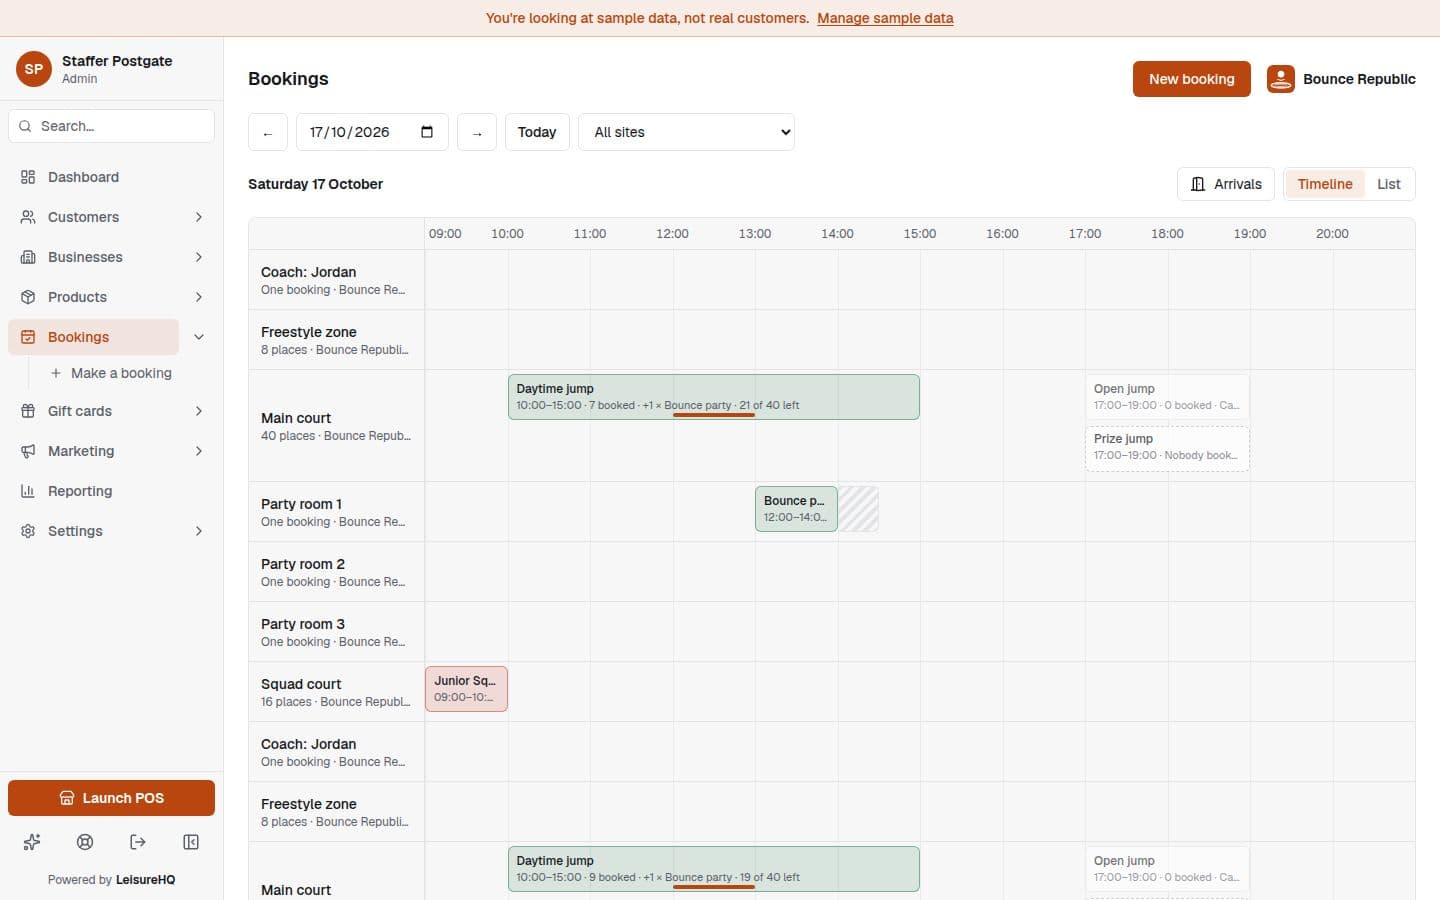The width and height of the screenshot is (1440, 900).
Task: Click the Reporting bar chart icon
Action: [x=28, y=491]
